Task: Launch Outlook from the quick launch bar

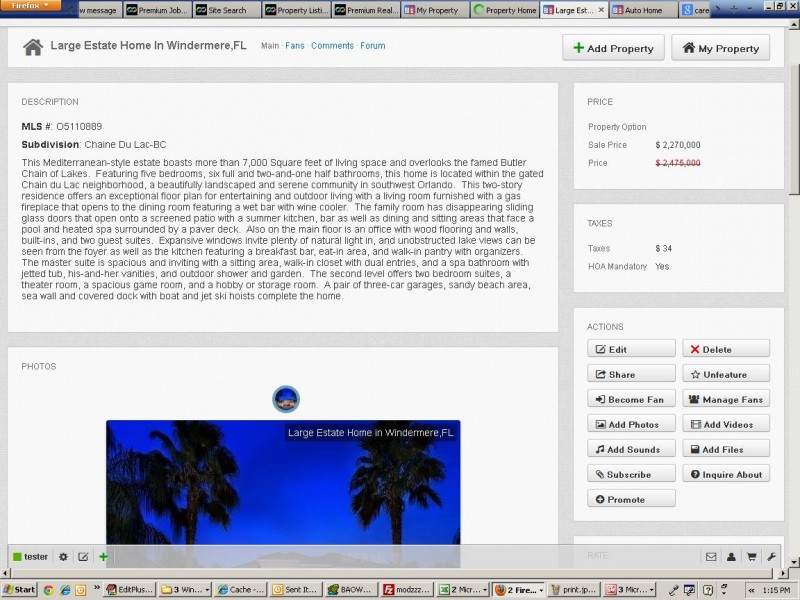Action: tap(81, 590)
